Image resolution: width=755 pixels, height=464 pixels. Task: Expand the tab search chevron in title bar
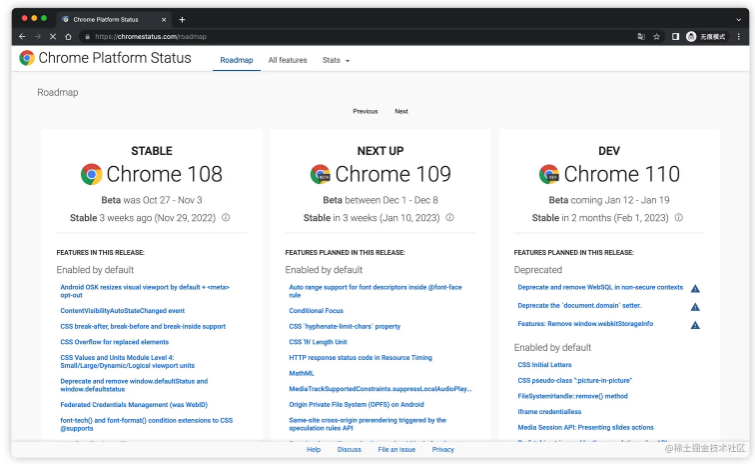(x=739, y=20)
